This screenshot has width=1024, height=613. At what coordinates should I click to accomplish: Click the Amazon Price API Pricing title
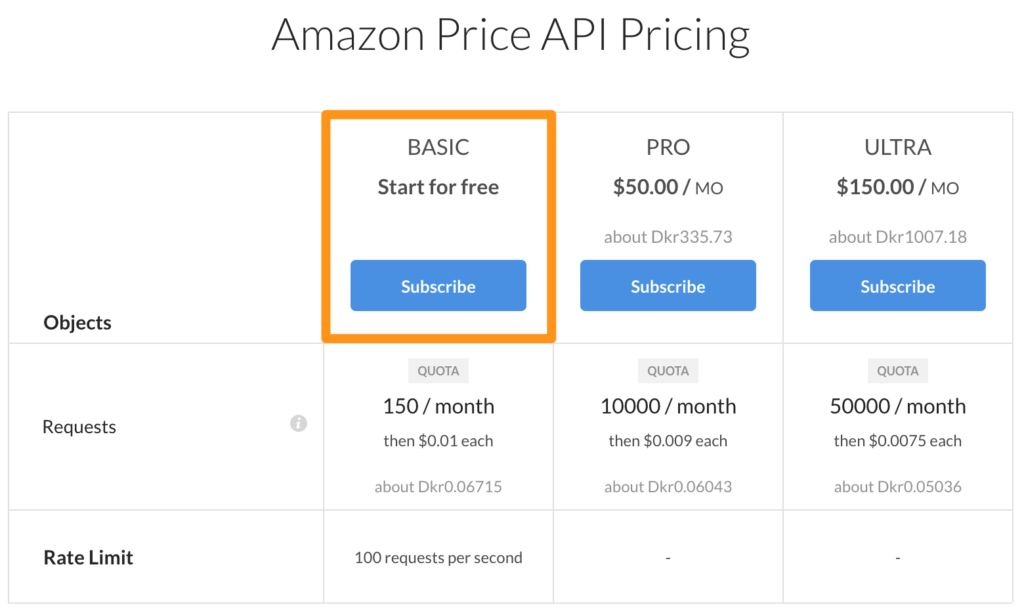pos(511,34)
